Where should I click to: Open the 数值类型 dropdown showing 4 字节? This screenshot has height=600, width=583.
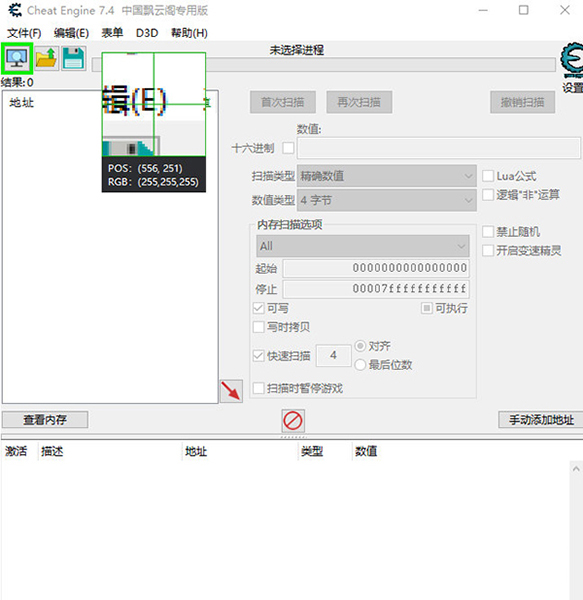click(387, 200)
